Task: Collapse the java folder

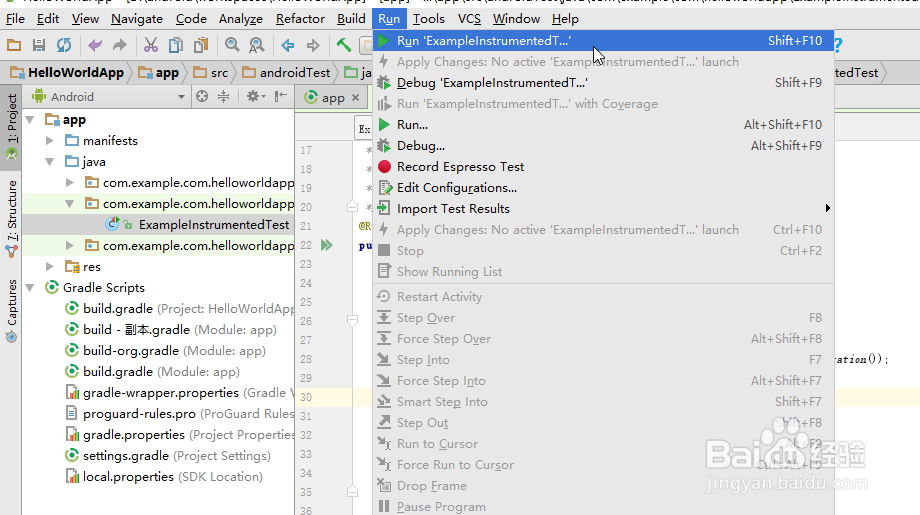Action: coord(50,162)
